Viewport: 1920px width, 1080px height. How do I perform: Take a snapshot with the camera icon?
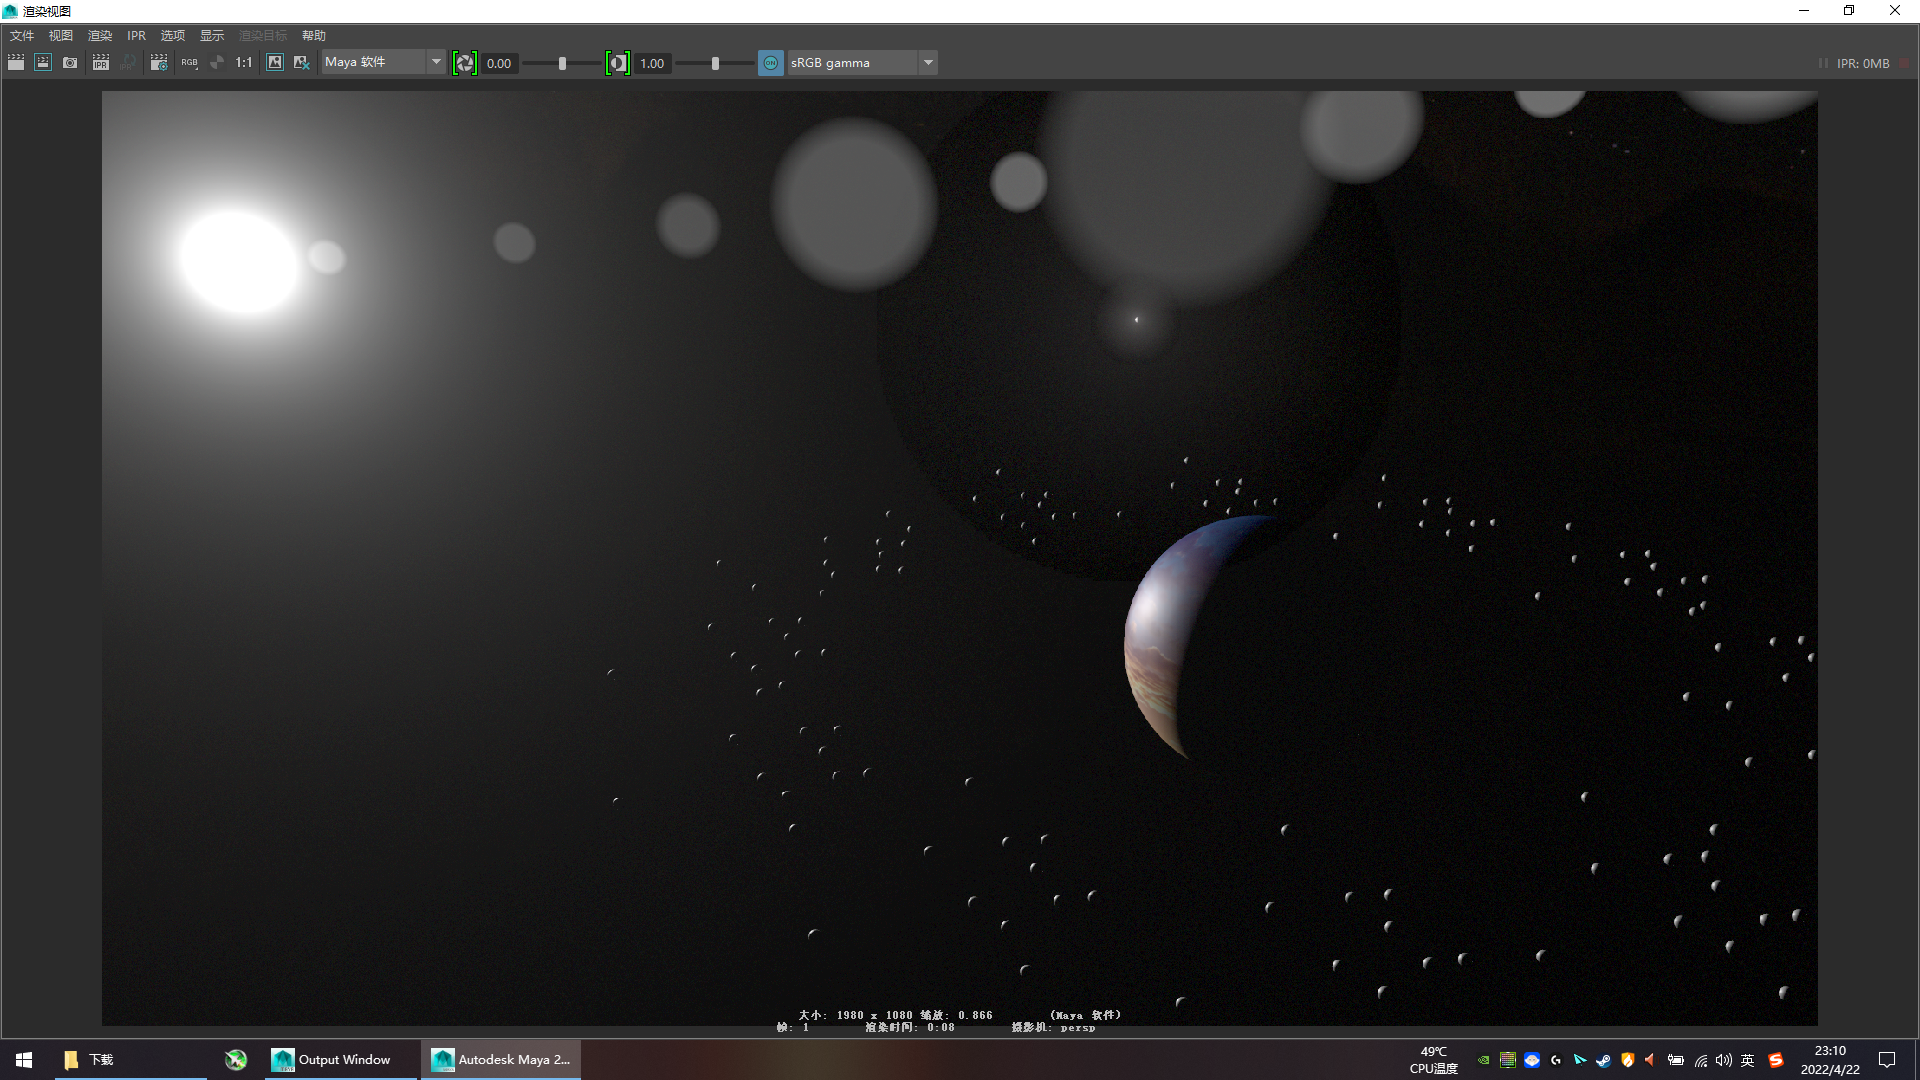[70, 62]
